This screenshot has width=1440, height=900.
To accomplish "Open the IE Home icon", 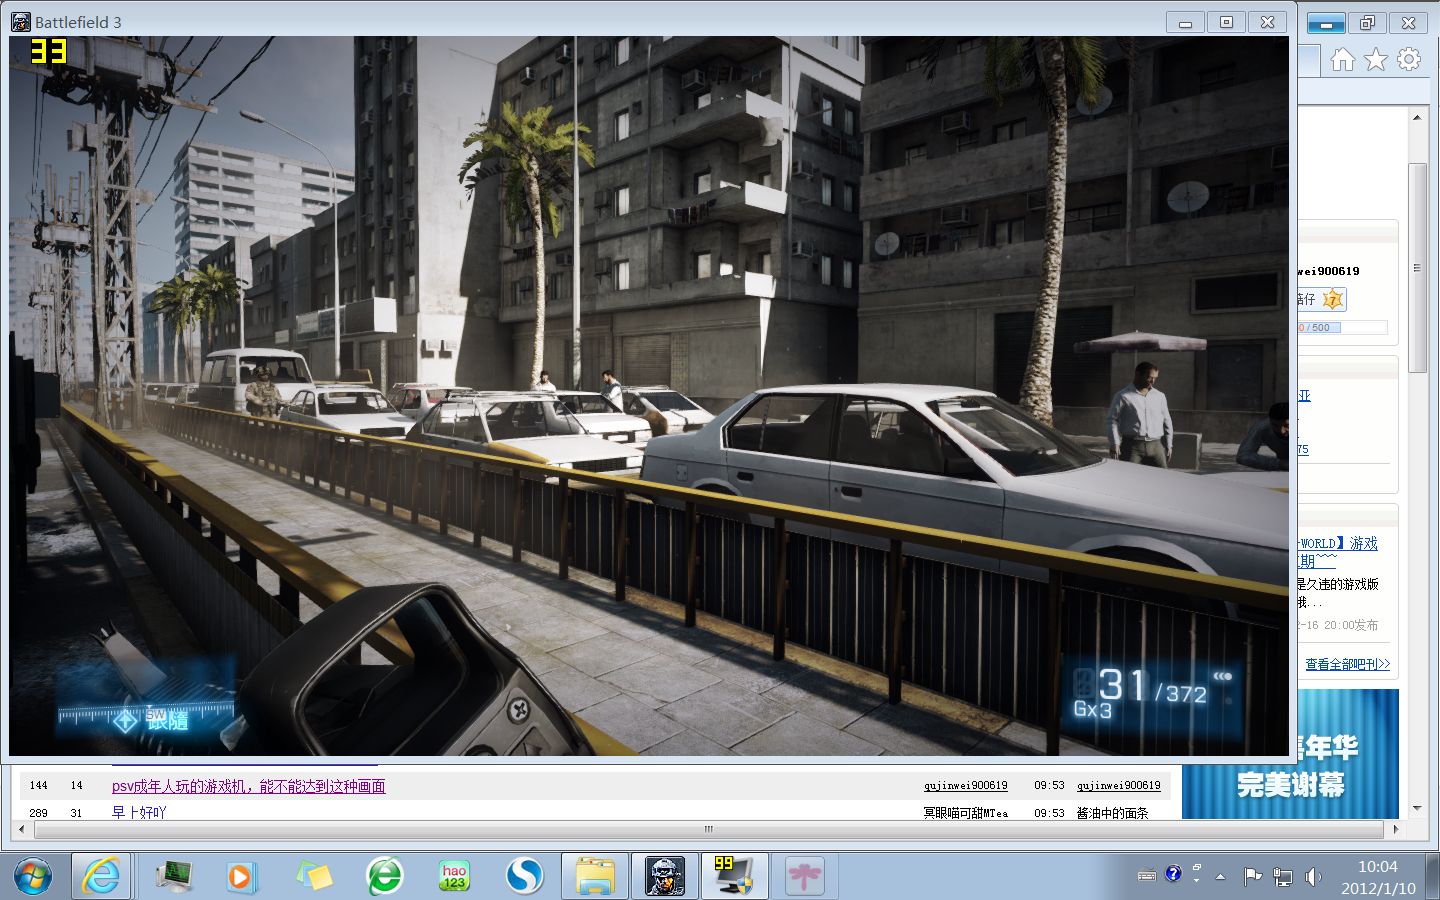I will [x=1342, y=60].
